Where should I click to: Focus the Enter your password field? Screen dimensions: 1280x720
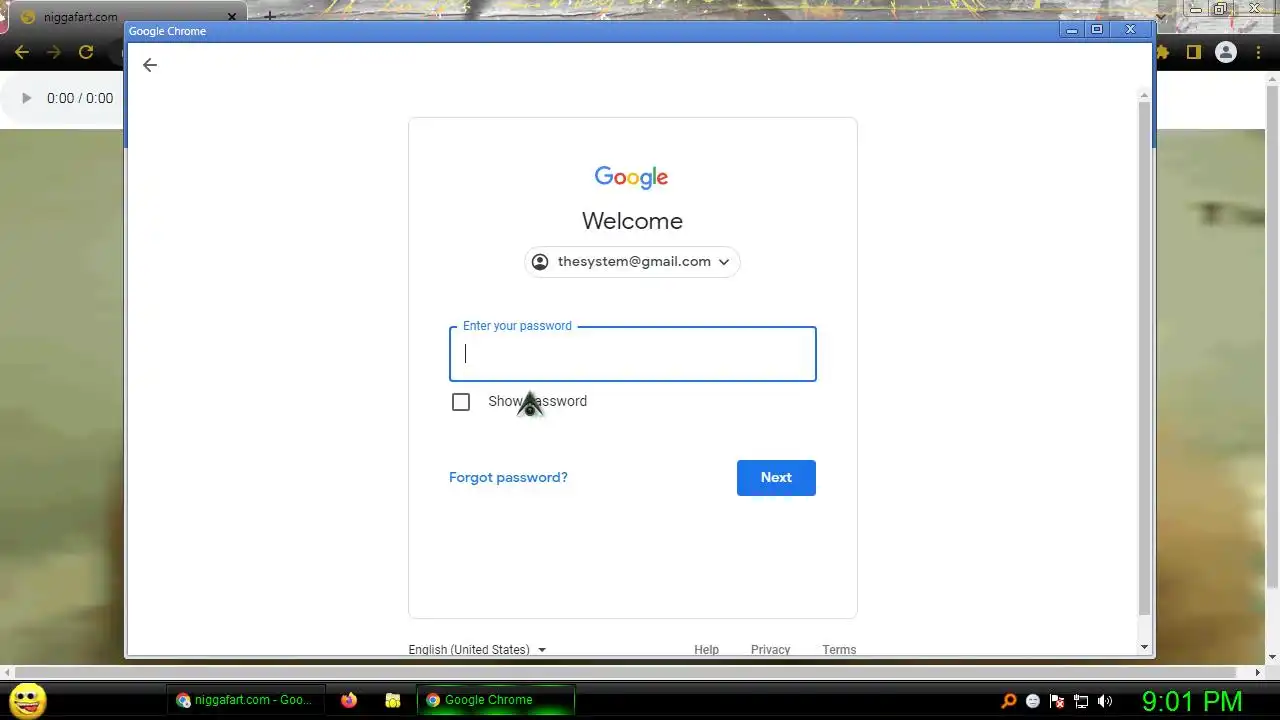point(632,354)
